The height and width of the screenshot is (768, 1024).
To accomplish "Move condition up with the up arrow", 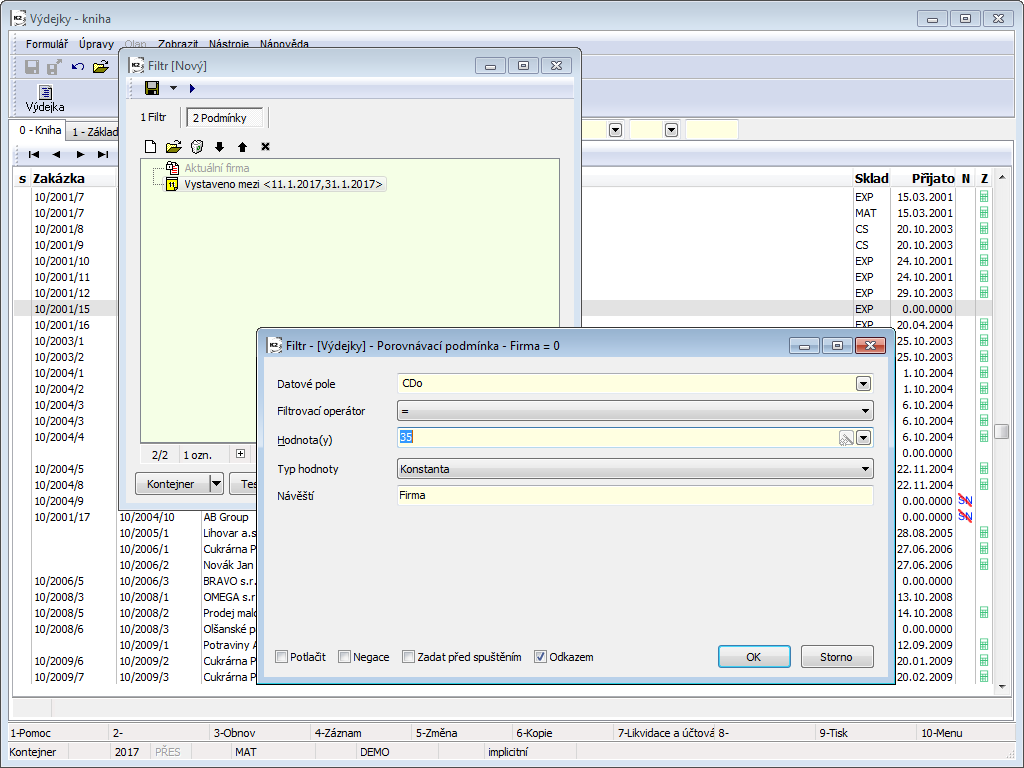I will click(x=242, y=147).
